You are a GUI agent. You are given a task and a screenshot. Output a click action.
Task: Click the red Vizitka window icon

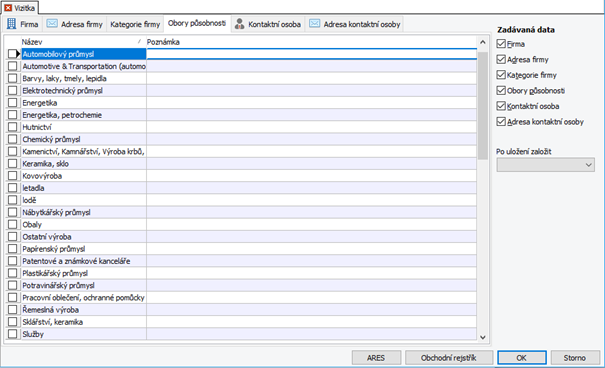[x=8, y=8]
